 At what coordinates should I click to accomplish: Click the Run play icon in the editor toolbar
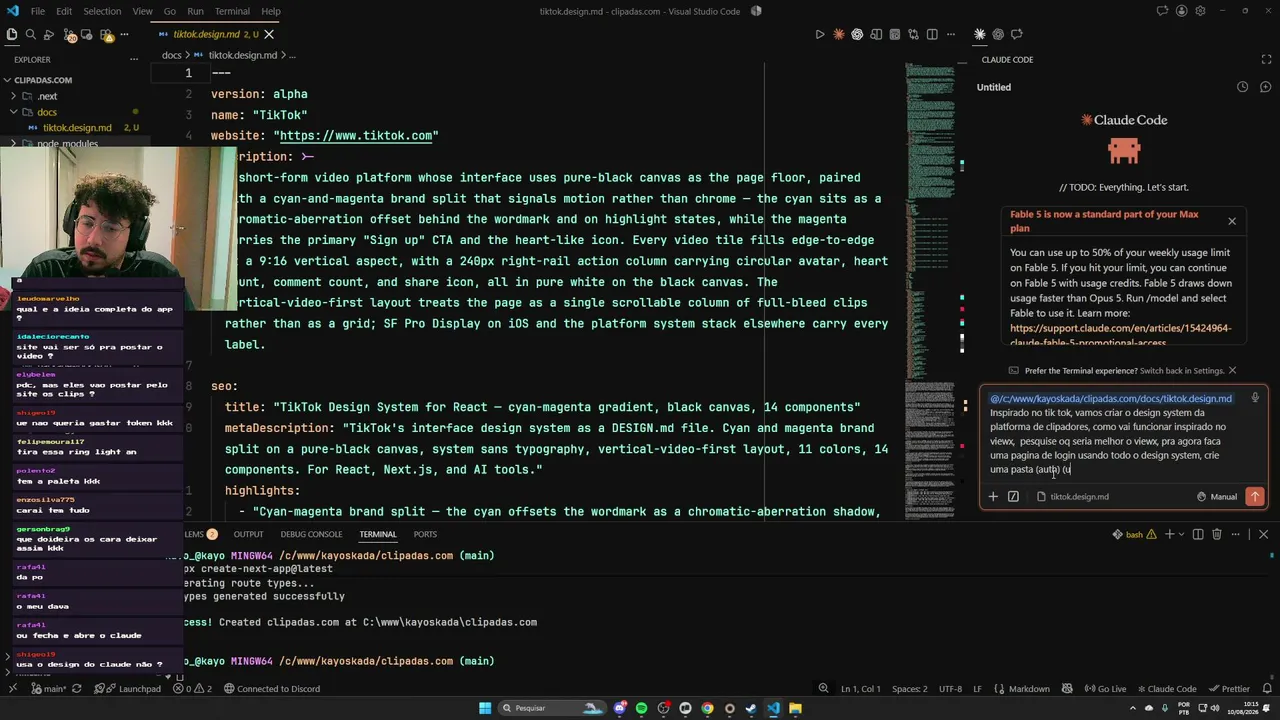[x=820, y=34]
